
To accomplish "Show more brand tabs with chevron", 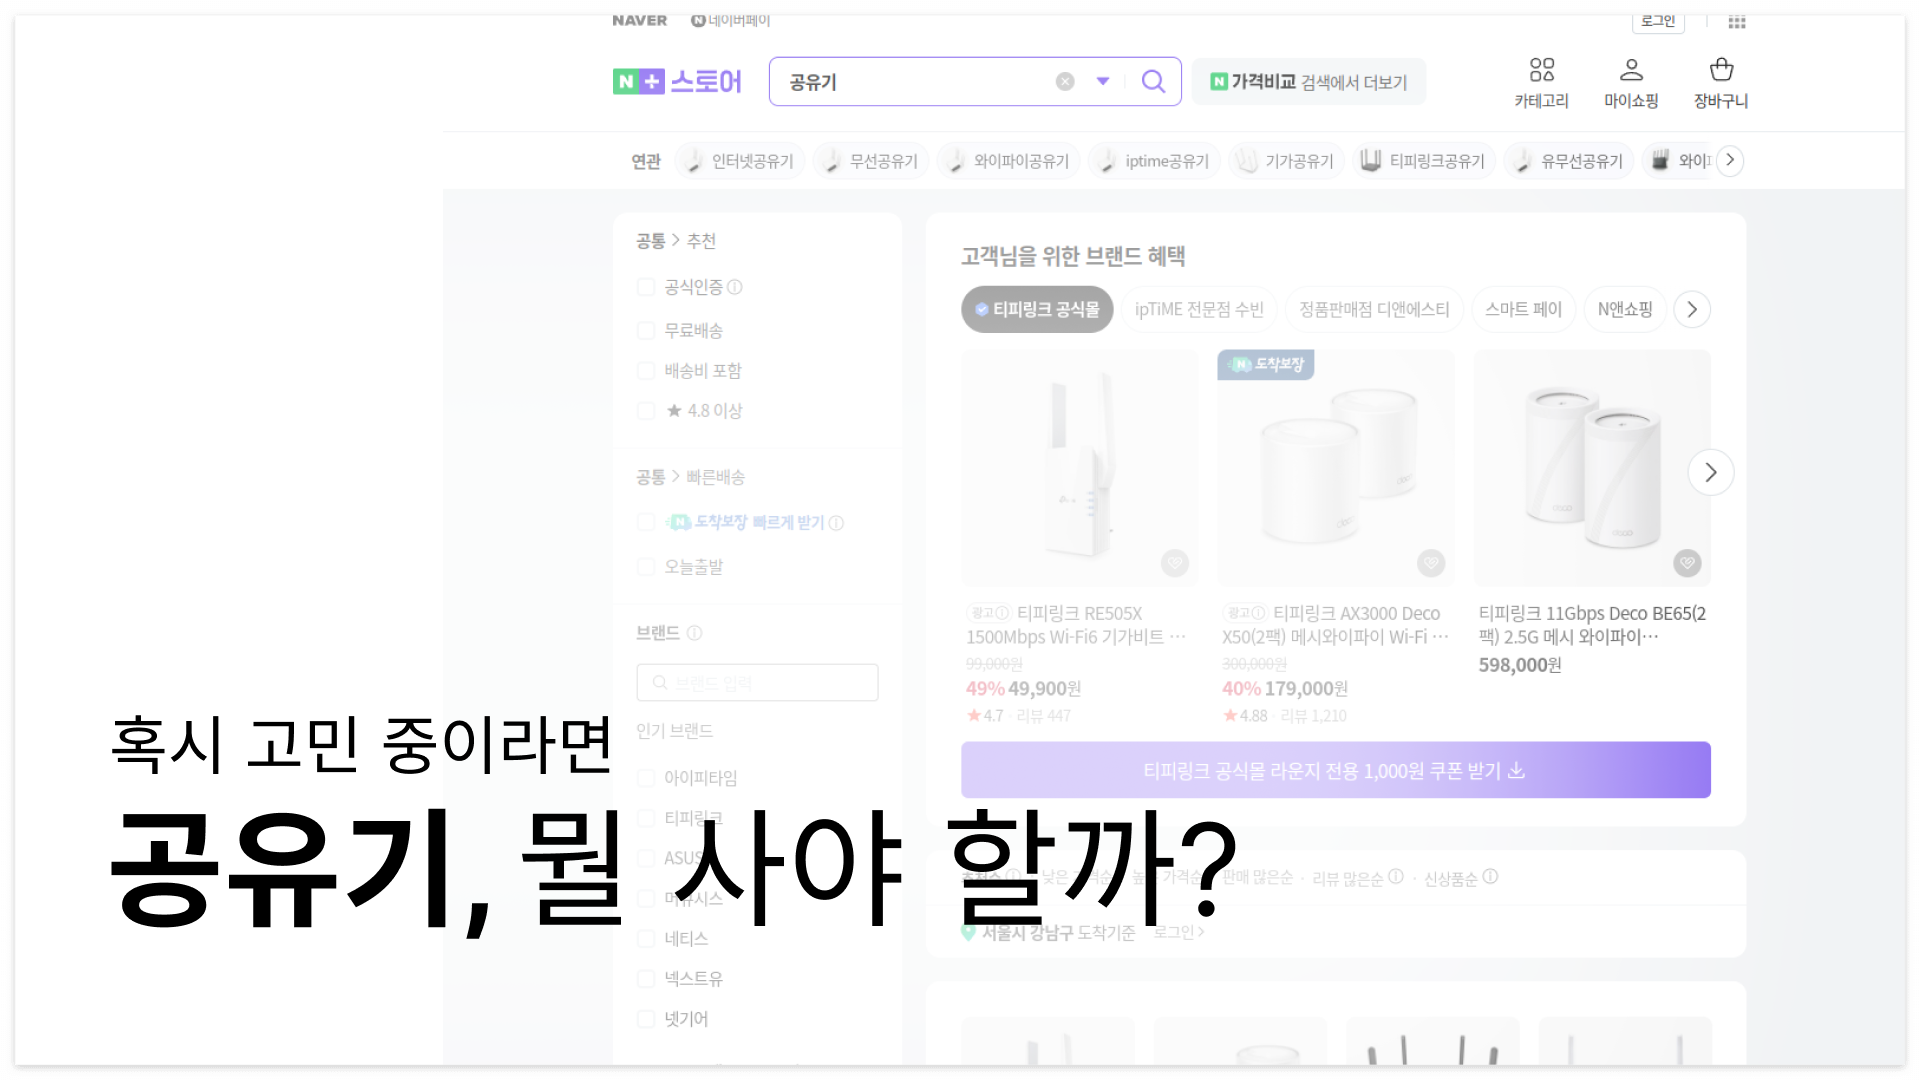I will (x=1692, y=310).
